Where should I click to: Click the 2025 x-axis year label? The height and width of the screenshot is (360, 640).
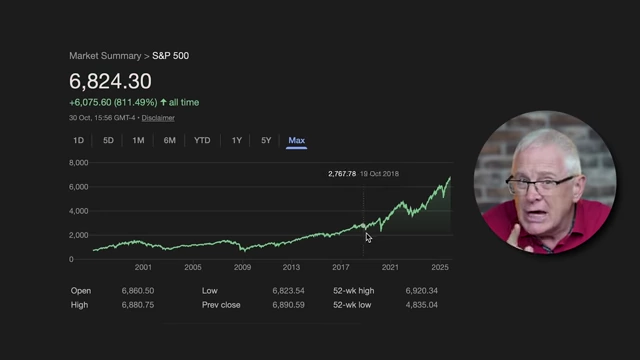pos(440,267)
